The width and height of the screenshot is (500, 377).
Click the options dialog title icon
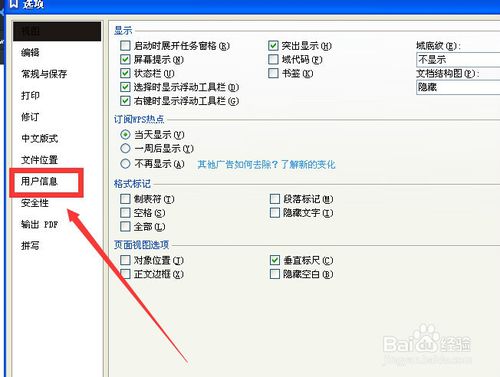point(14,4)
